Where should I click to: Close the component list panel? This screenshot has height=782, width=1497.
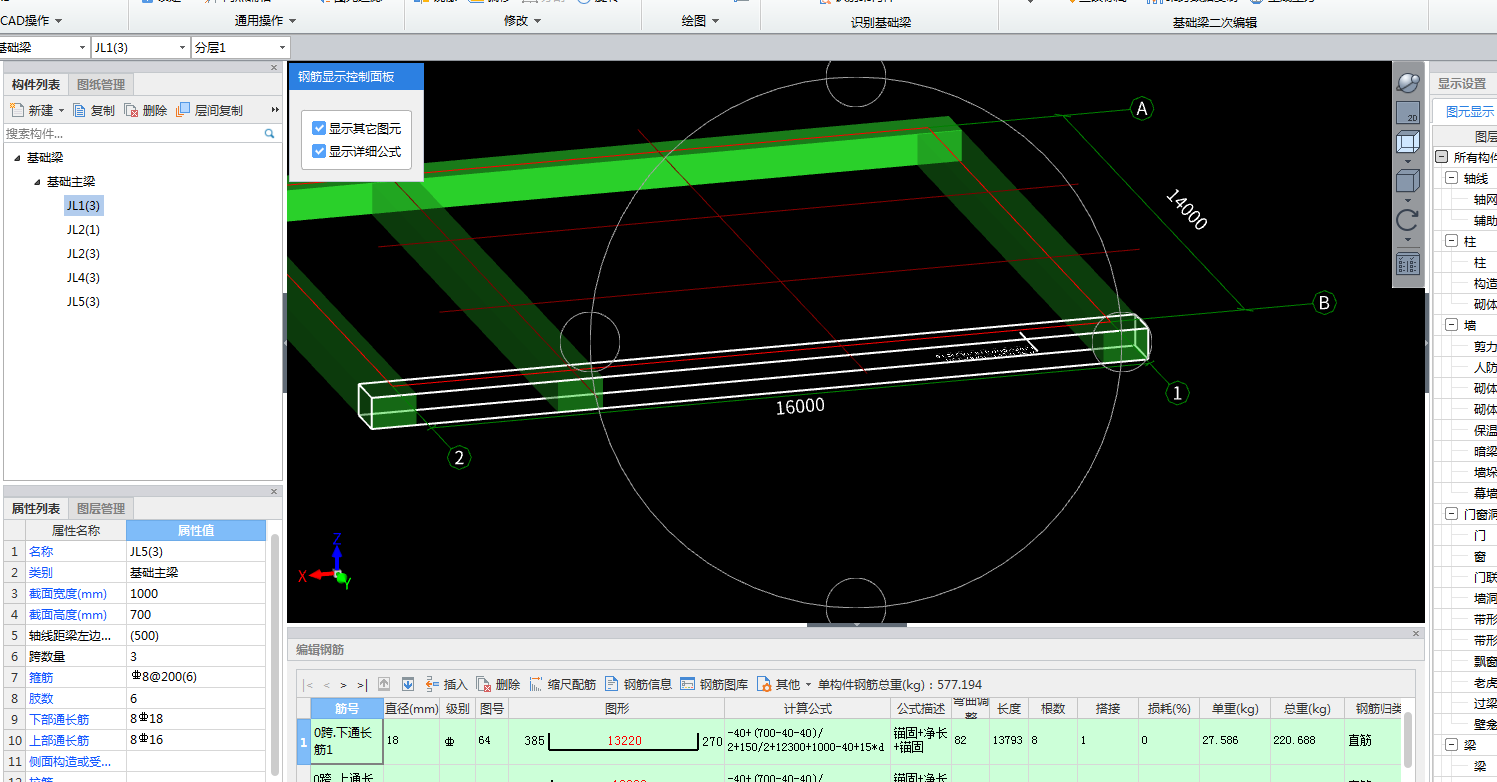click(274, 68)
